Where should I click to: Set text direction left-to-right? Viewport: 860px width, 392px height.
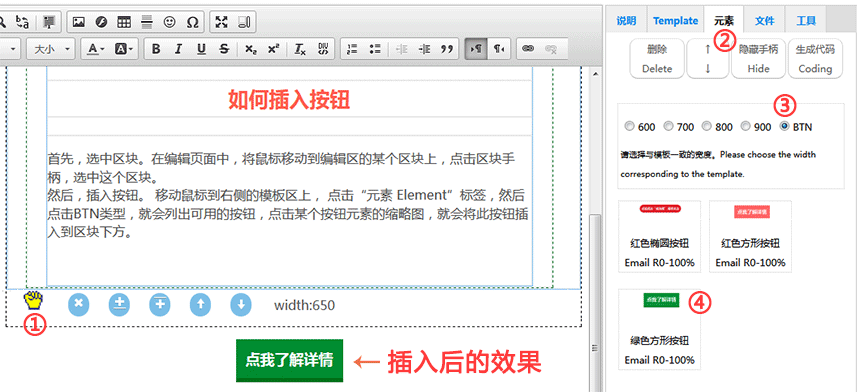pos(476,49)
